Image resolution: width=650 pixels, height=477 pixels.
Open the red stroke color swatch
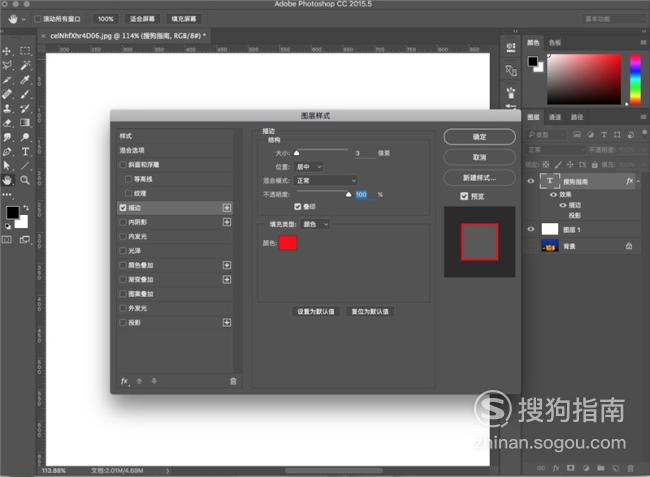click(288, 243)
